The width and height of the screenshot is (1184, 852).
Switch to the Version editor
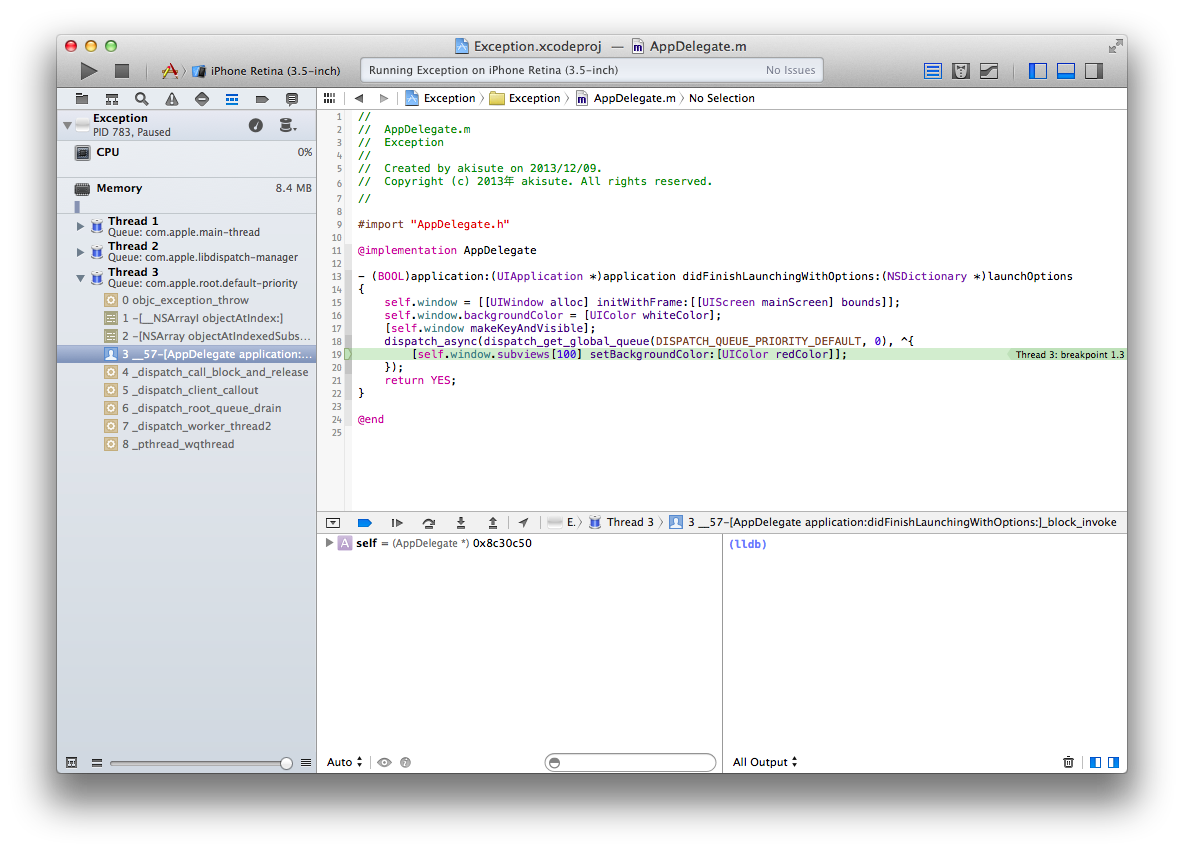coord(990,69)
